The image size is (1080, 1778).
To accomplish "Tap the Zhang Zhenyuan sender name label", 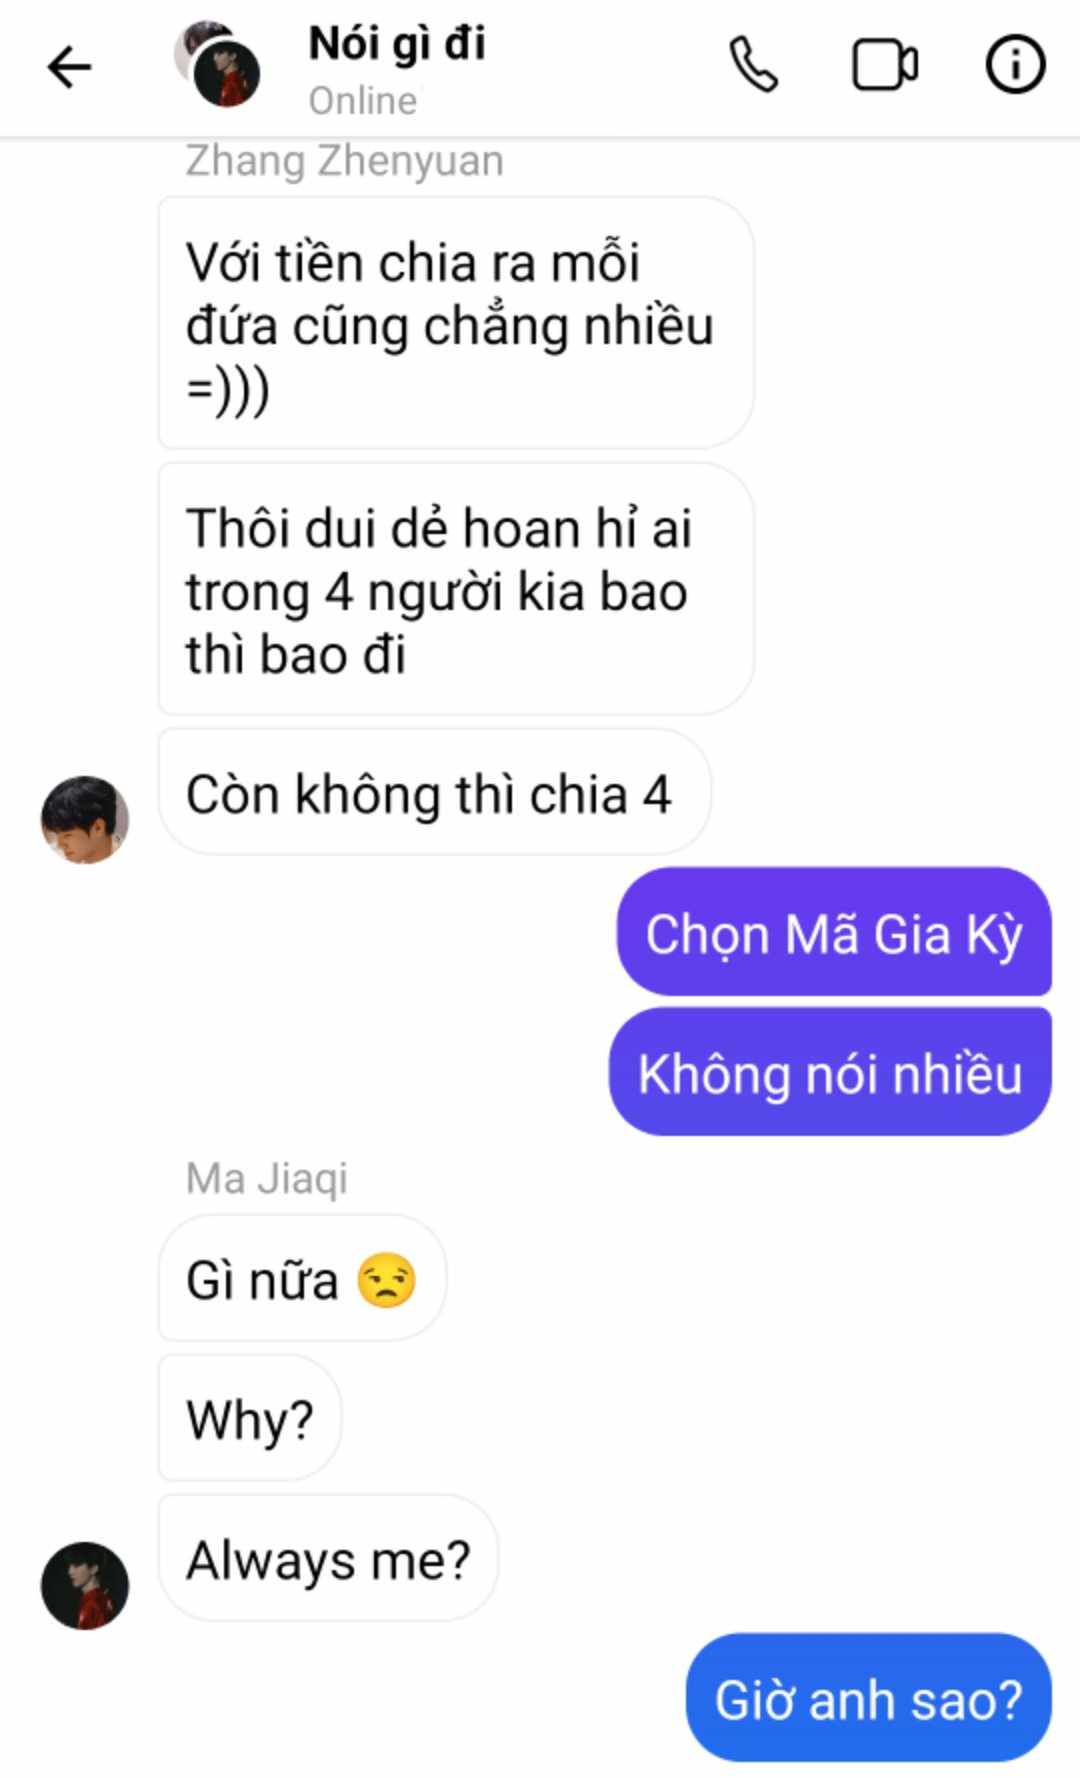I will pos(344,161).
